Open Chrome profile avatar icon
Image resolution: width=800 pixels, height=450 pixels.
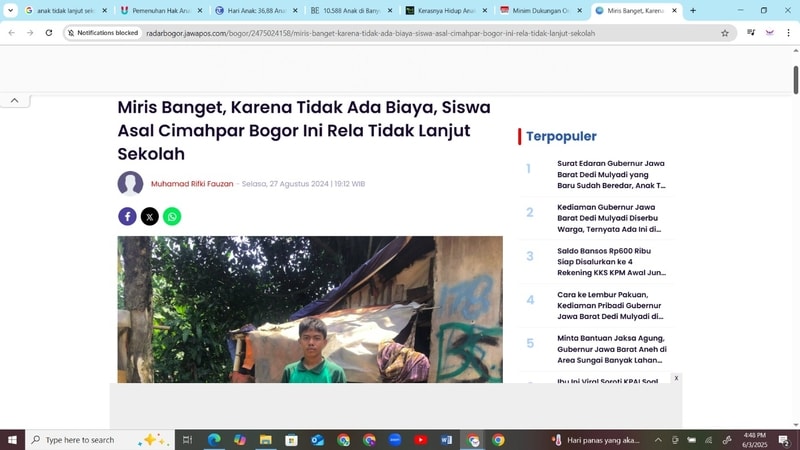(x=769, y=33)
